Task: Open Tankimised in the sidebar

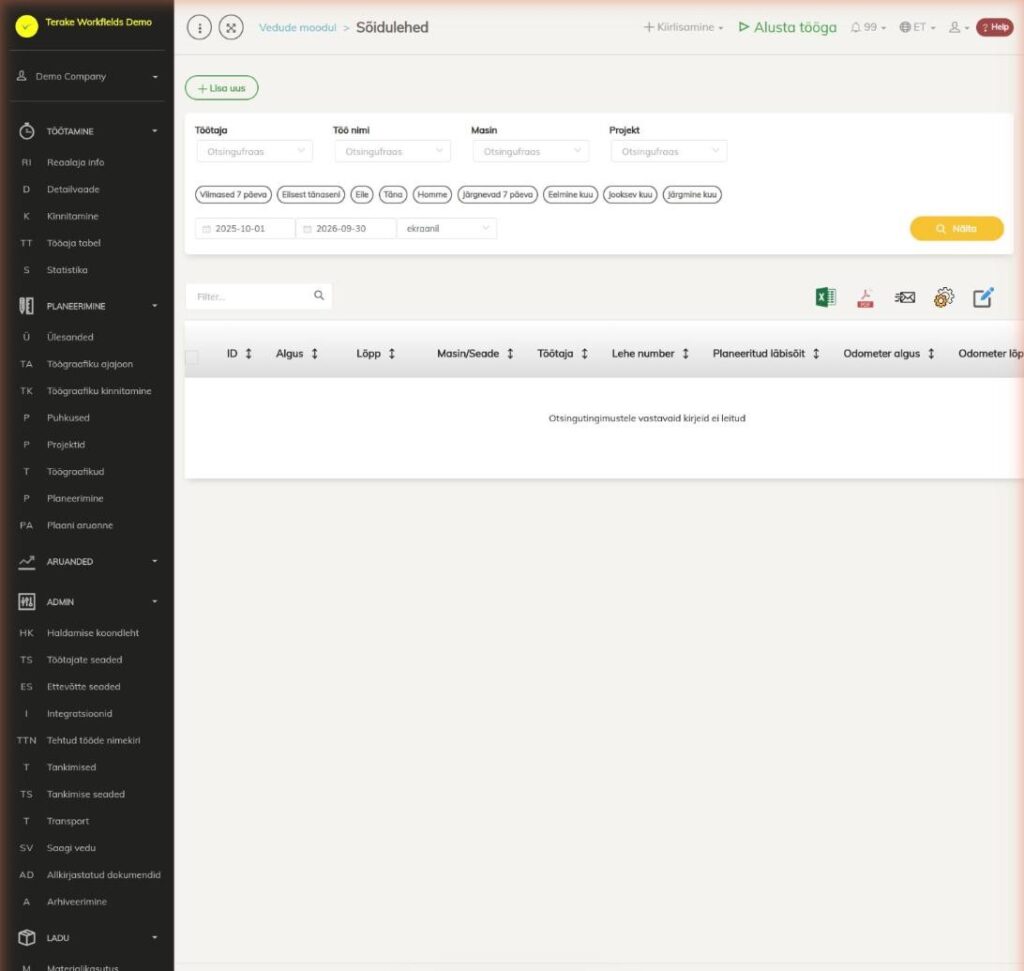Action: point(71,767)
